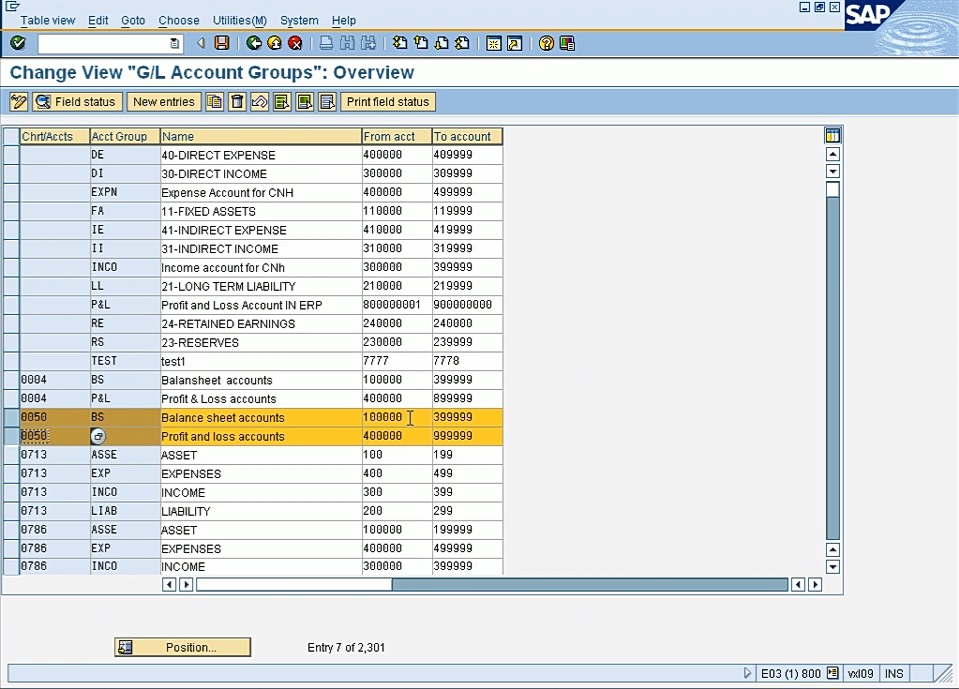The image size is (959, 689).
Task: Click the scroll-down arrow at the table's bottom right
Action: point(832,567)
